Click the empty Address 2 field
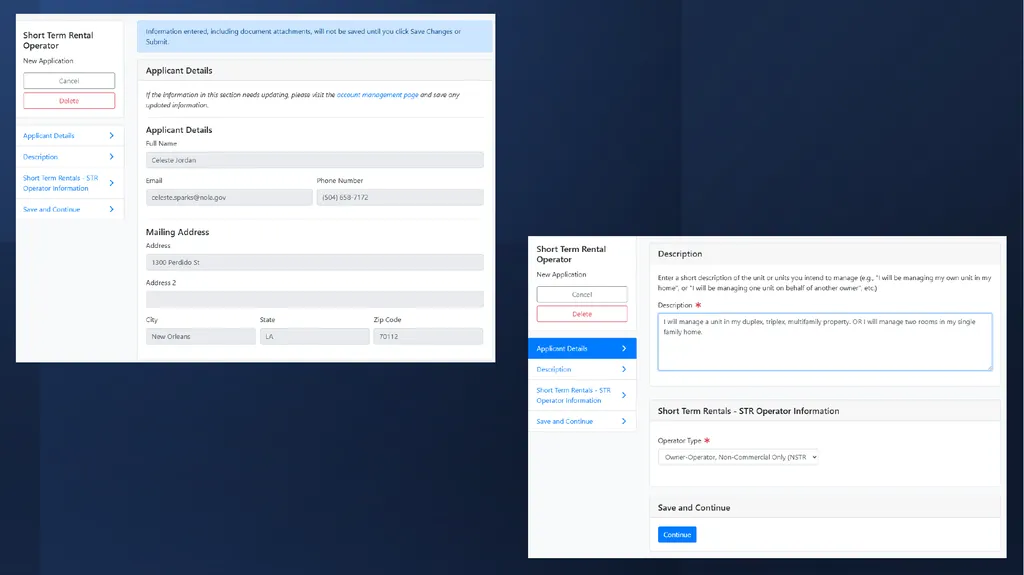The width and height of the screenshot is (1024, 575). point(315,299)
